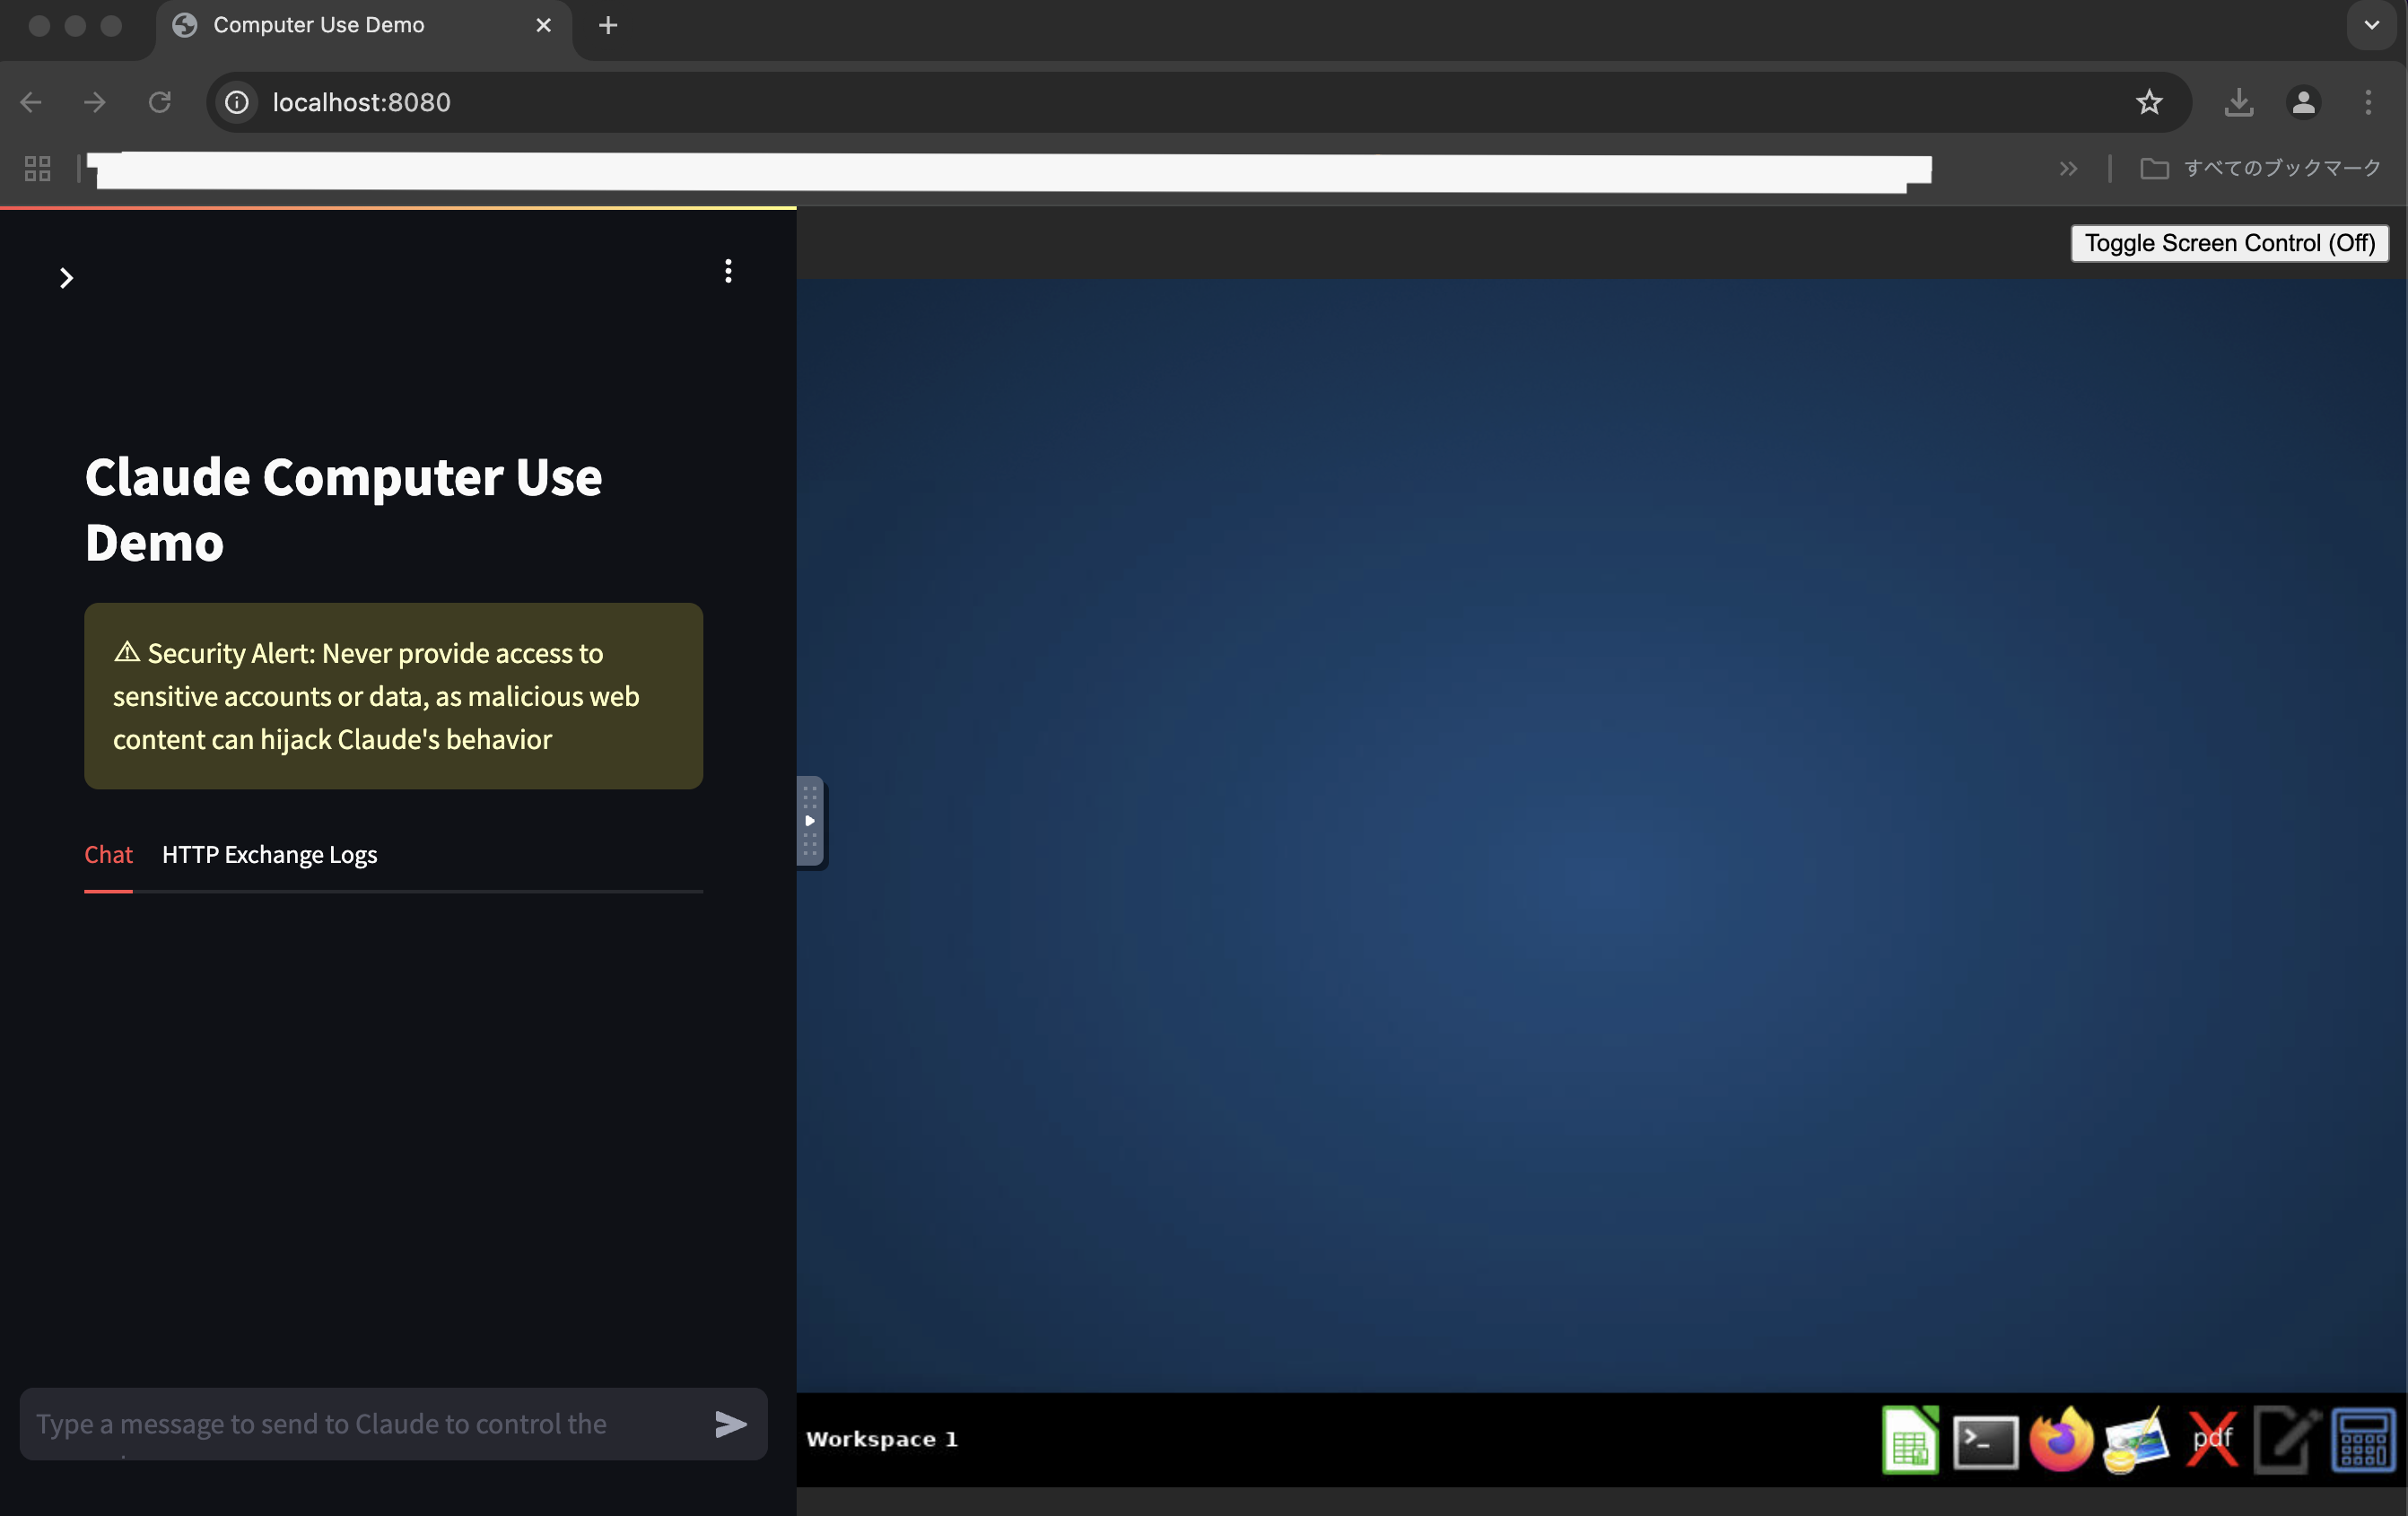Expand the sidebar with the chevron arrow

click(66, 278)
